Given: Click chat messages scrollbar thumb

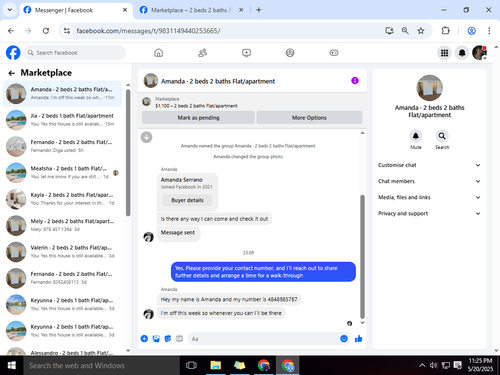Looking at the screenshot, I should [362, 257].
